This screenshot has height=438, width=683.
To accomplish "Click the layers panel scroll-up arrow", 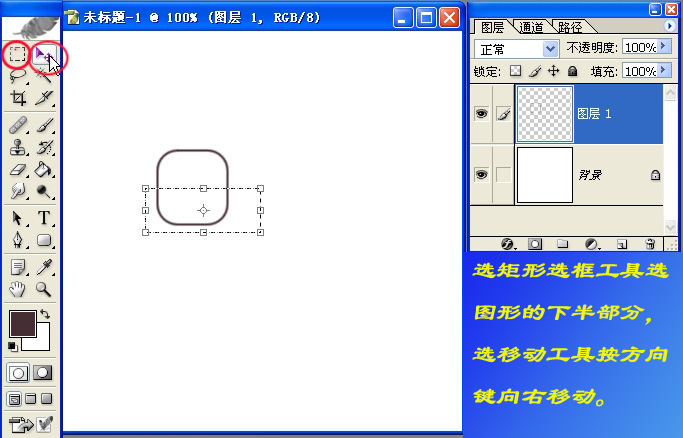I will 670,92.
